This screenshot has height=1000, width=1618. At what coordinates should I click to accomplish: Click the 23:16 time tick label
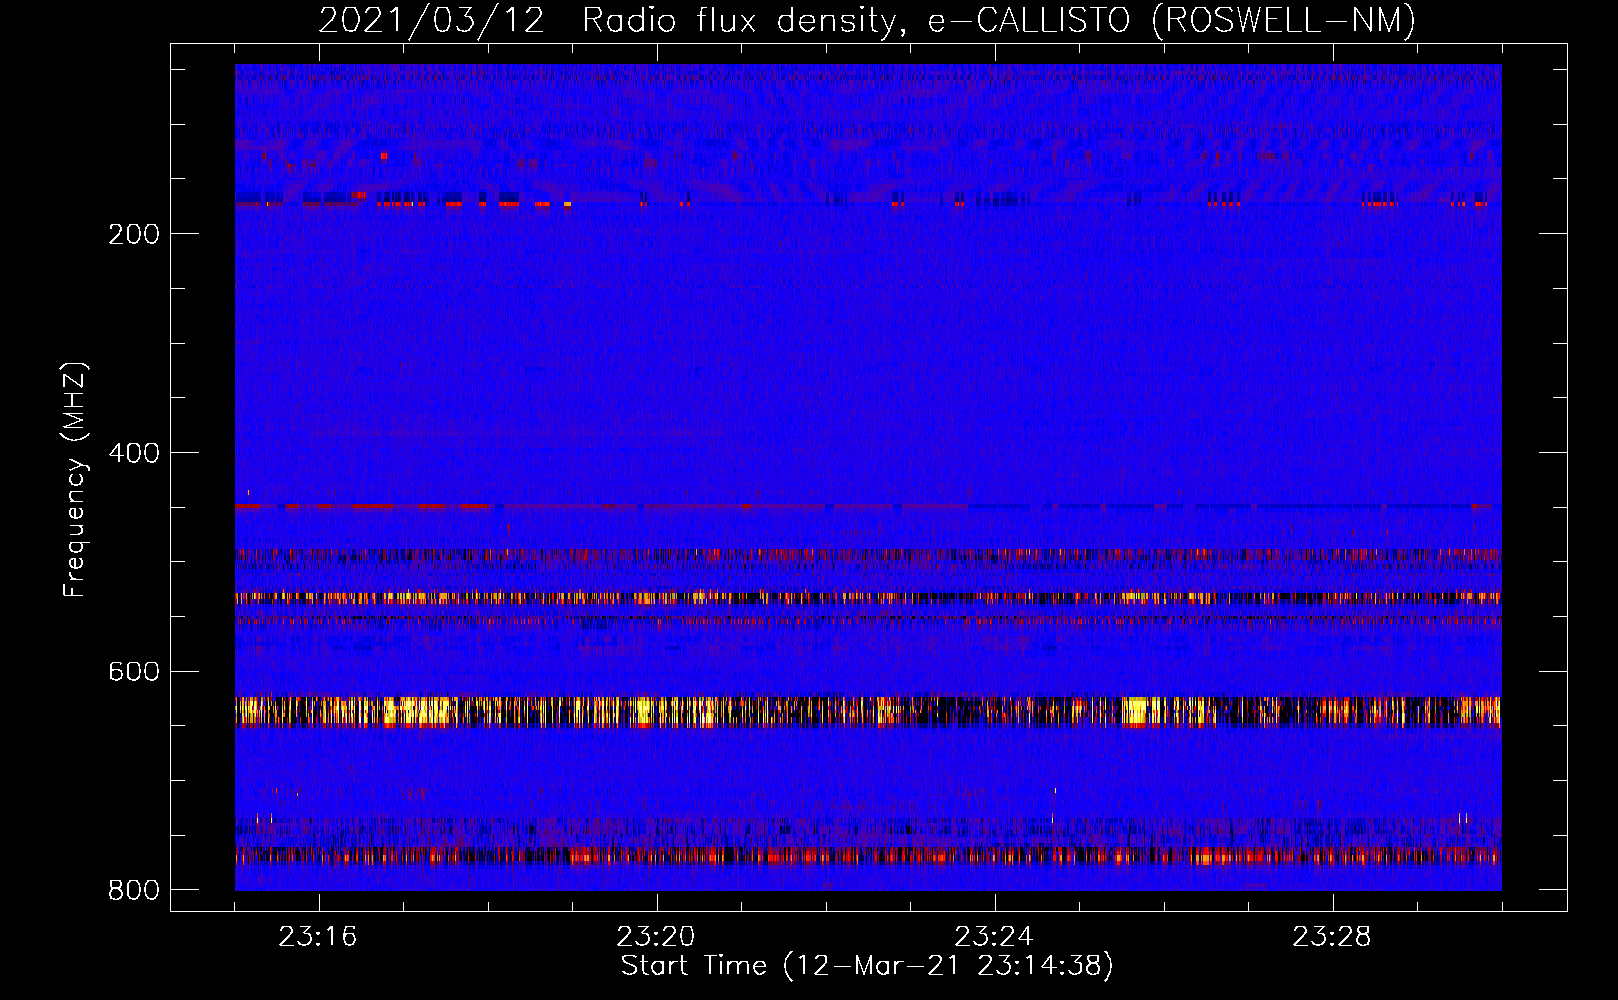click(x=318, y=937)
